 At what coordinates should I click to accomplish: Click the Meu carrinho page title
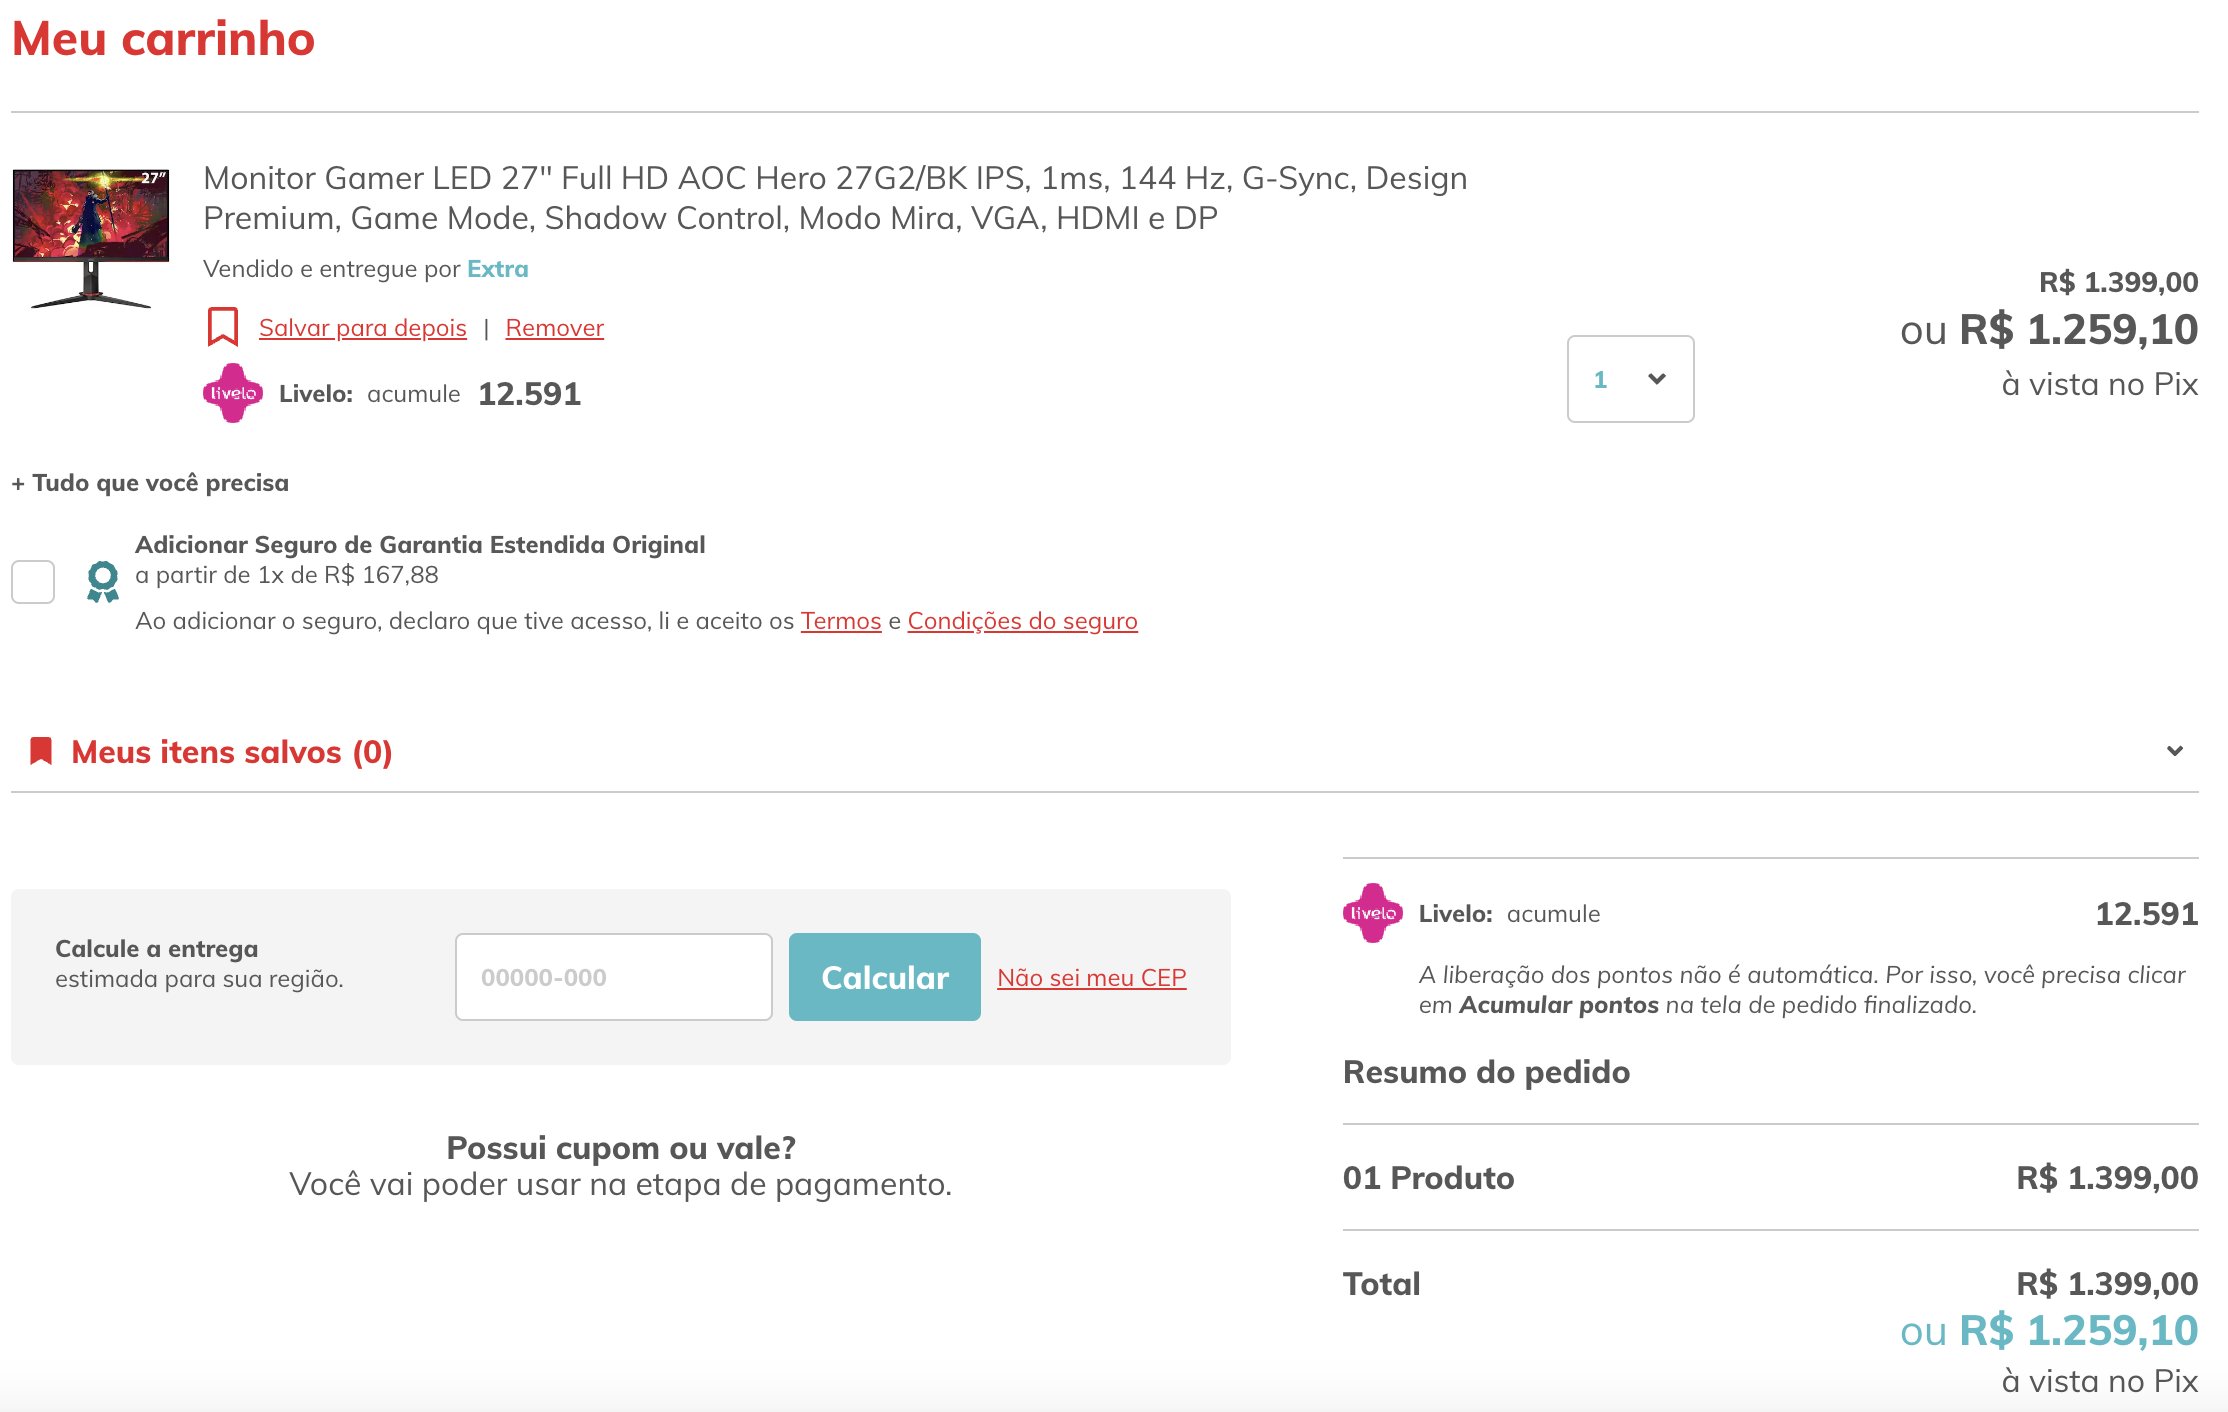(x=163, y=39)
